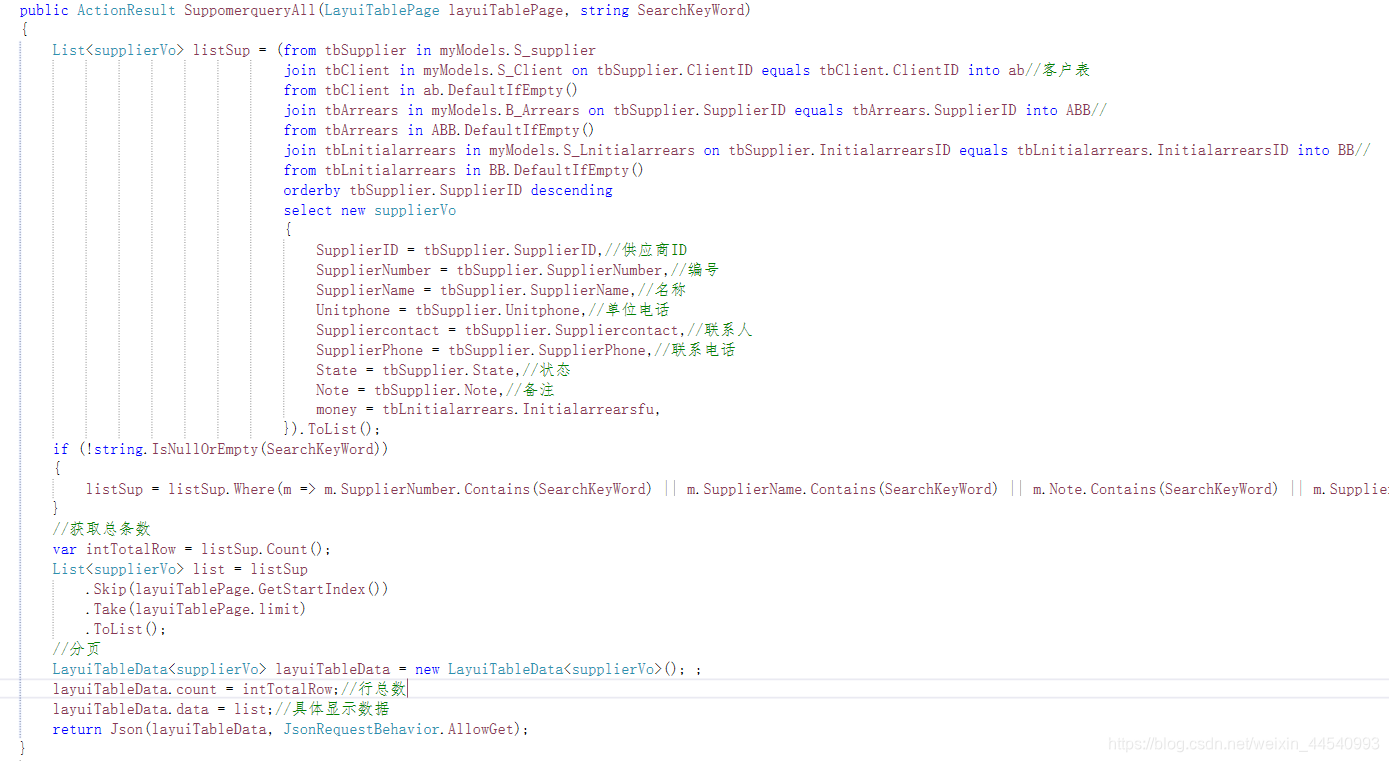Click 'new LayuiTableData<supplierVo>()' constructor call
This screenshot has width=1389, height=762.
coord(550,669)
